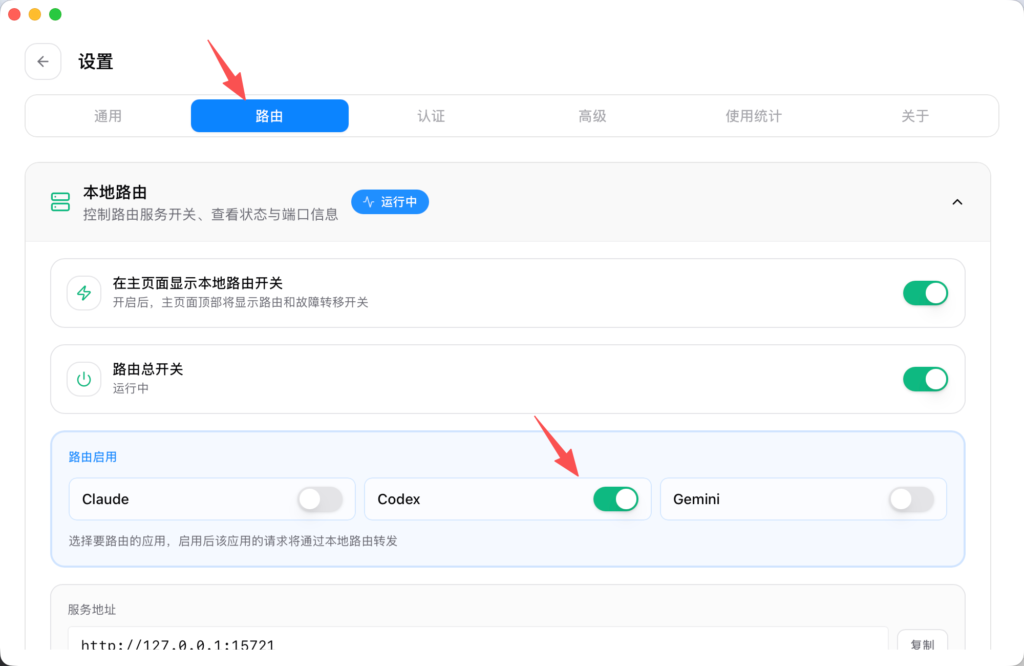Switch to the 通用 tab
The image size is (1024, 666).
tap(108, 116)
